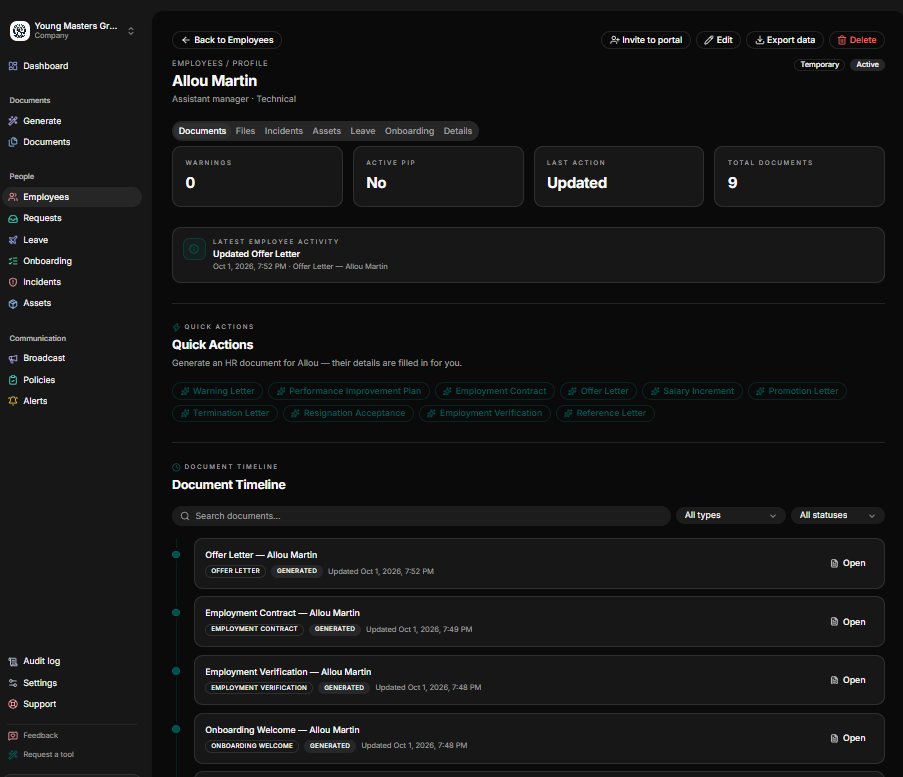The width and height of the screenshot is (903, 777).
Task: Open the All types dropdown
Action: click(x=730, y=516)
